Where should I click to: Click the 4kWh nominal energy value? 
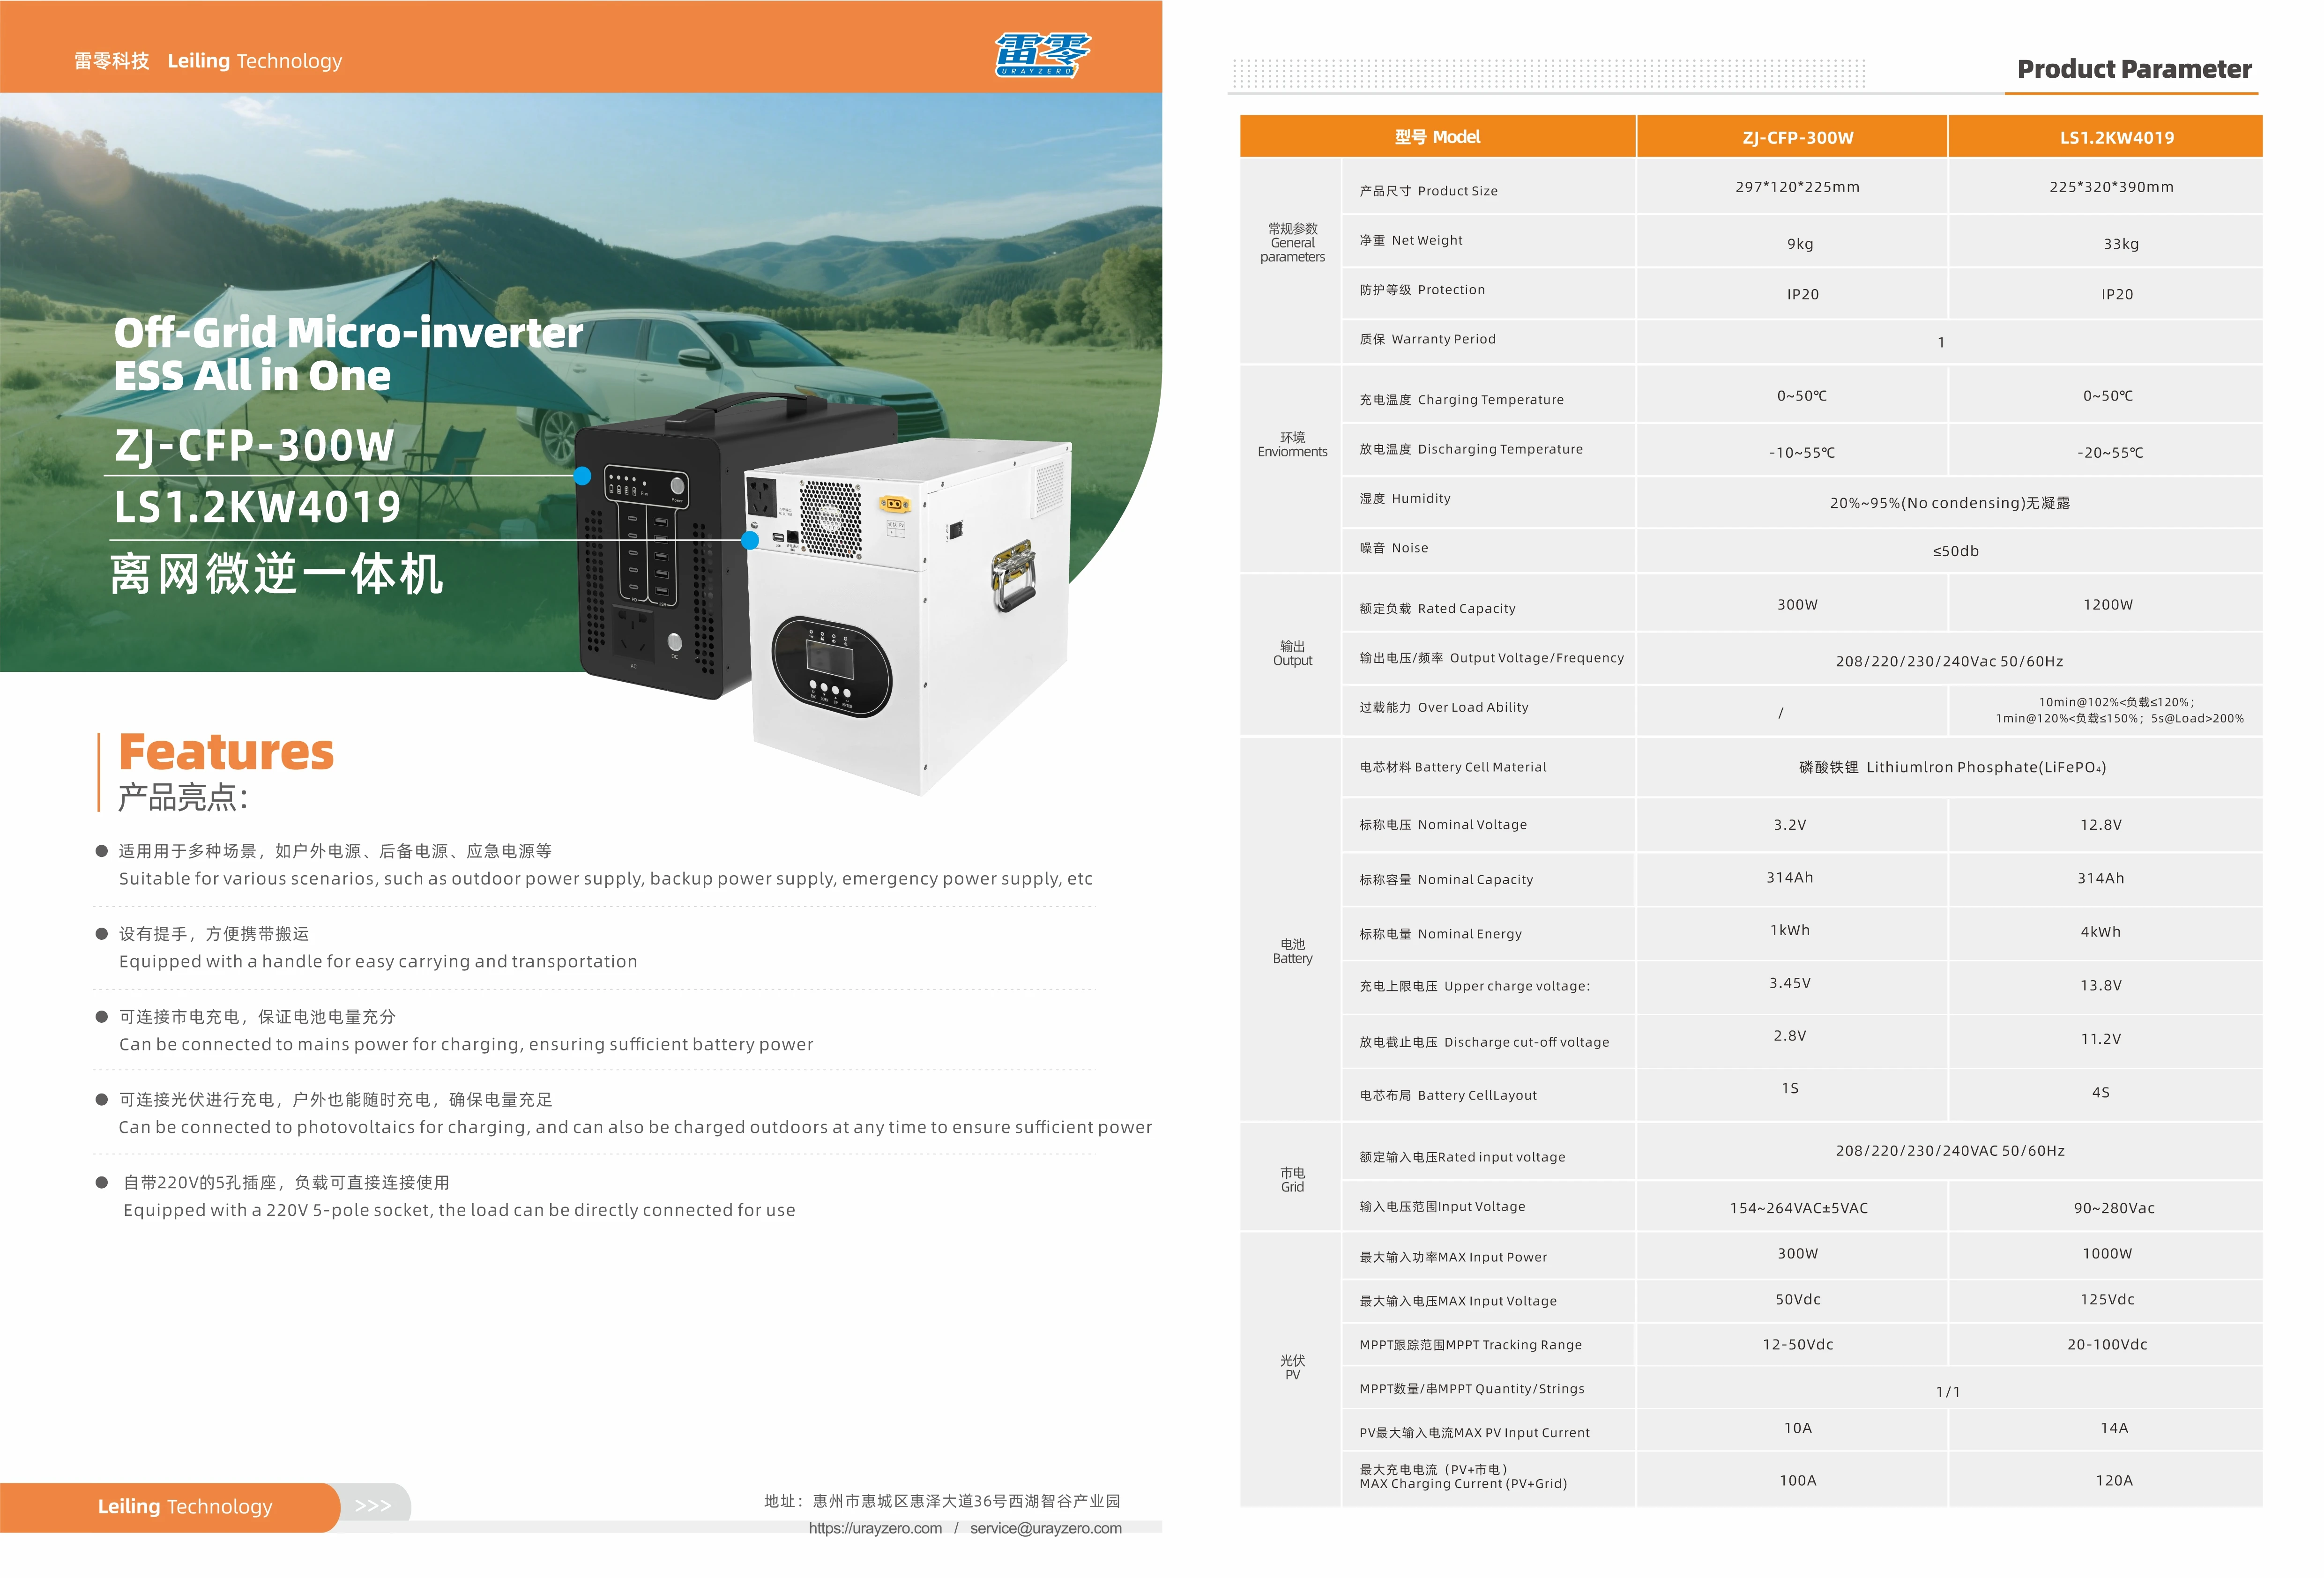pos(2100,932)
